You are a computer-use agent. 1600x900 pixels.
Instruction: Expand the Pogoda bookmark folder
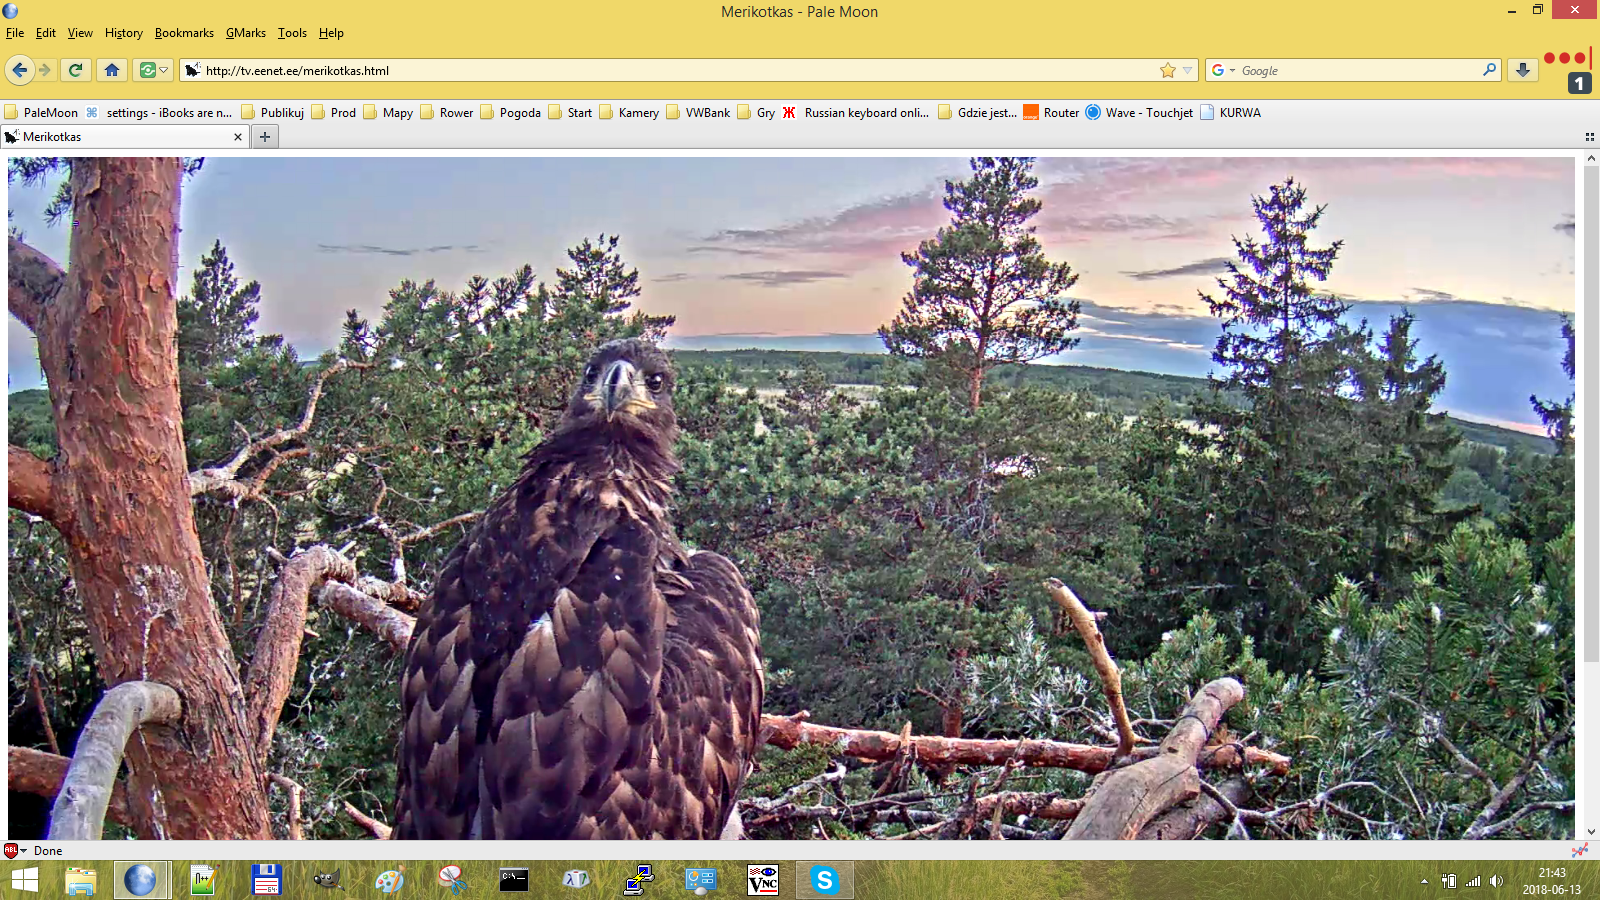click(511, 112)
